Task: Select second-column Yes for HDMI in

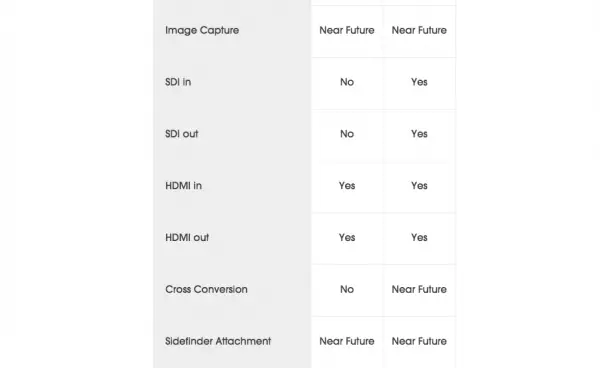Action: click(x=419, y=186)
